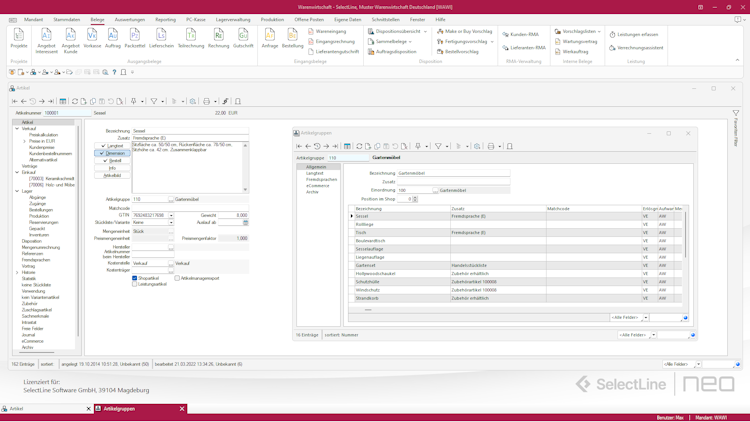
Task: Click the Artikelnummer field 100001
Action: [x=67, y=113]
